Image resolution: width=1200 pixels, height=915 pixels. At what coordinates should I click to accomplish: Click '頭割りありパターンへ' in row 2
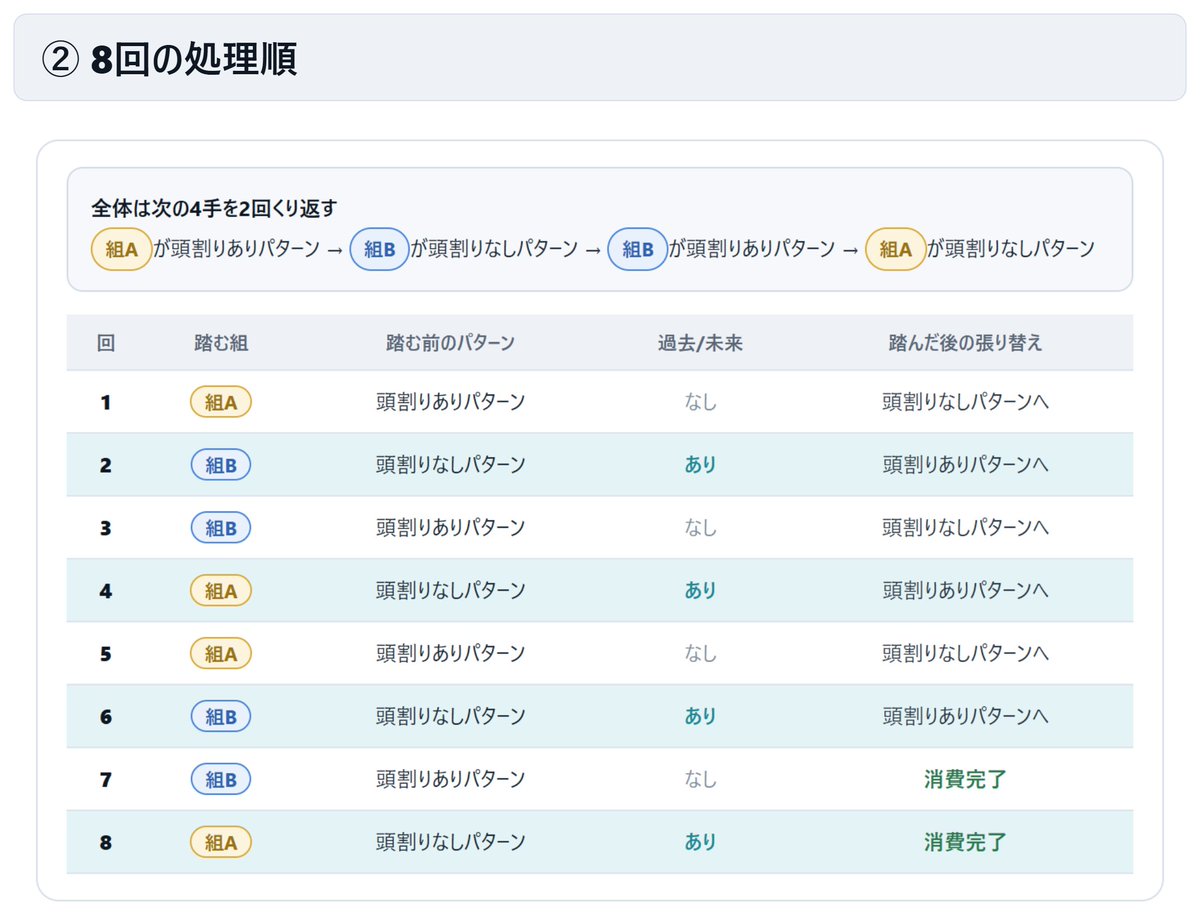tap(965, 465)
